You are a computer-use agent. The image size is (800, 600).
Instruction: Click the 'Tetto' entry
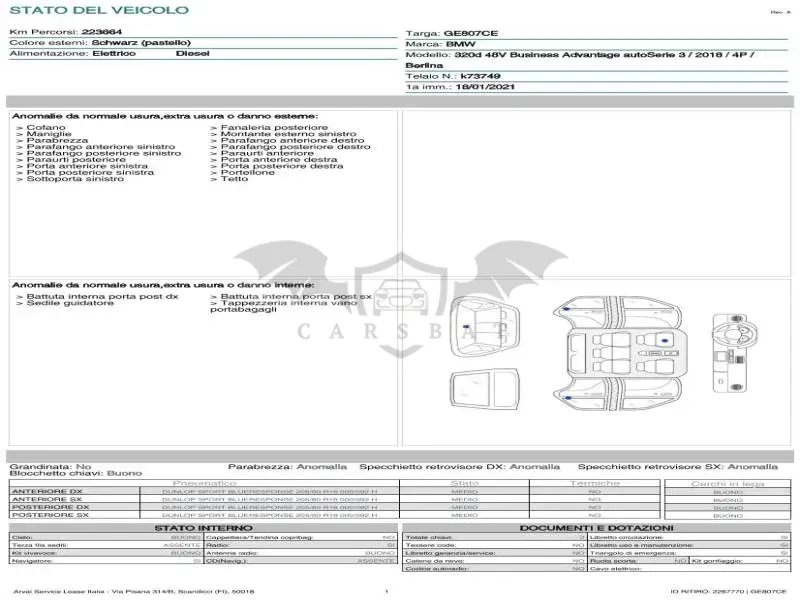pos(234,179)
